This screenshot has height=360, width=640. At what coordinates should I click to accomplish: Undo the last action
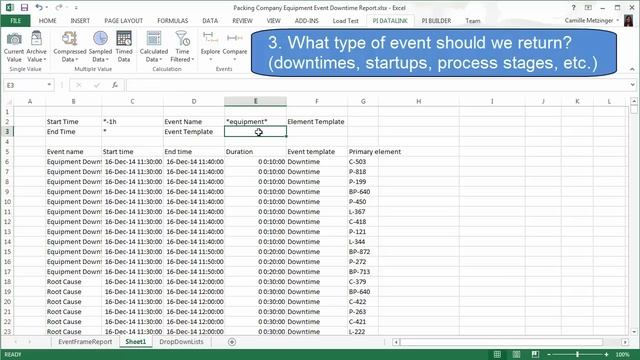click(39, 7)
